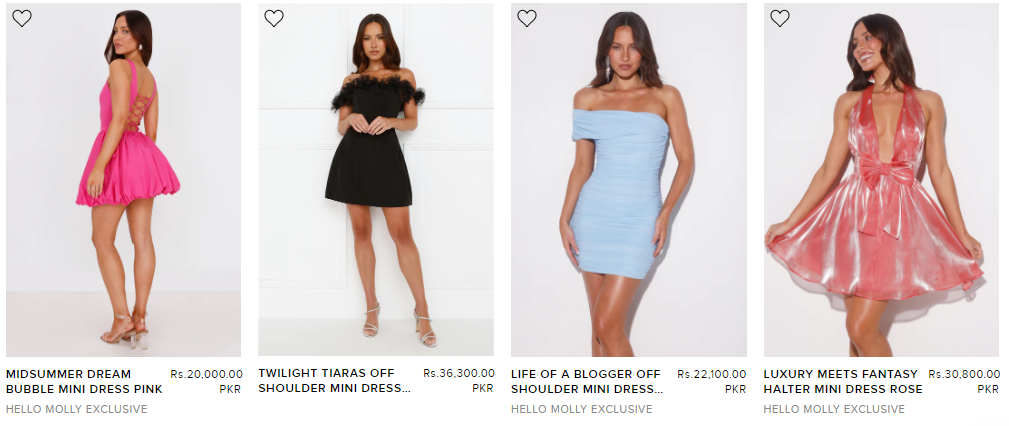View the pink bubble dress product photo
Screen dimensions: 1009x426
point(124,180)
